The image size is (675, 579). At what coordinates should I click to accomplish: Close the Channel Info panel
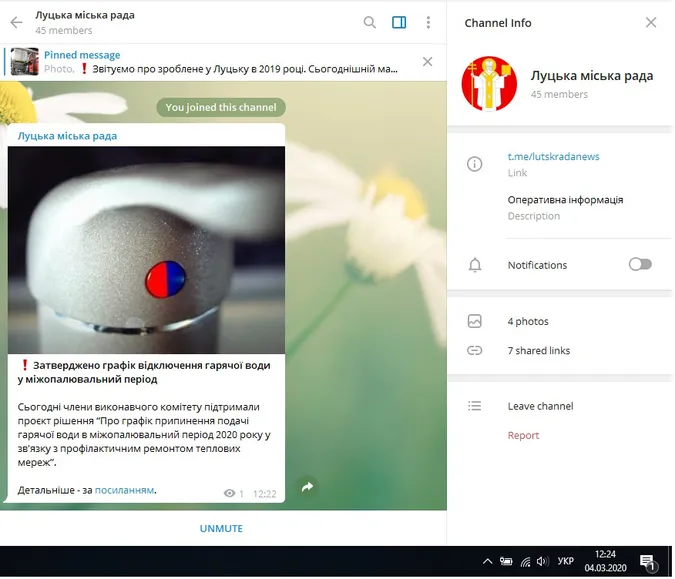(651, 22)
